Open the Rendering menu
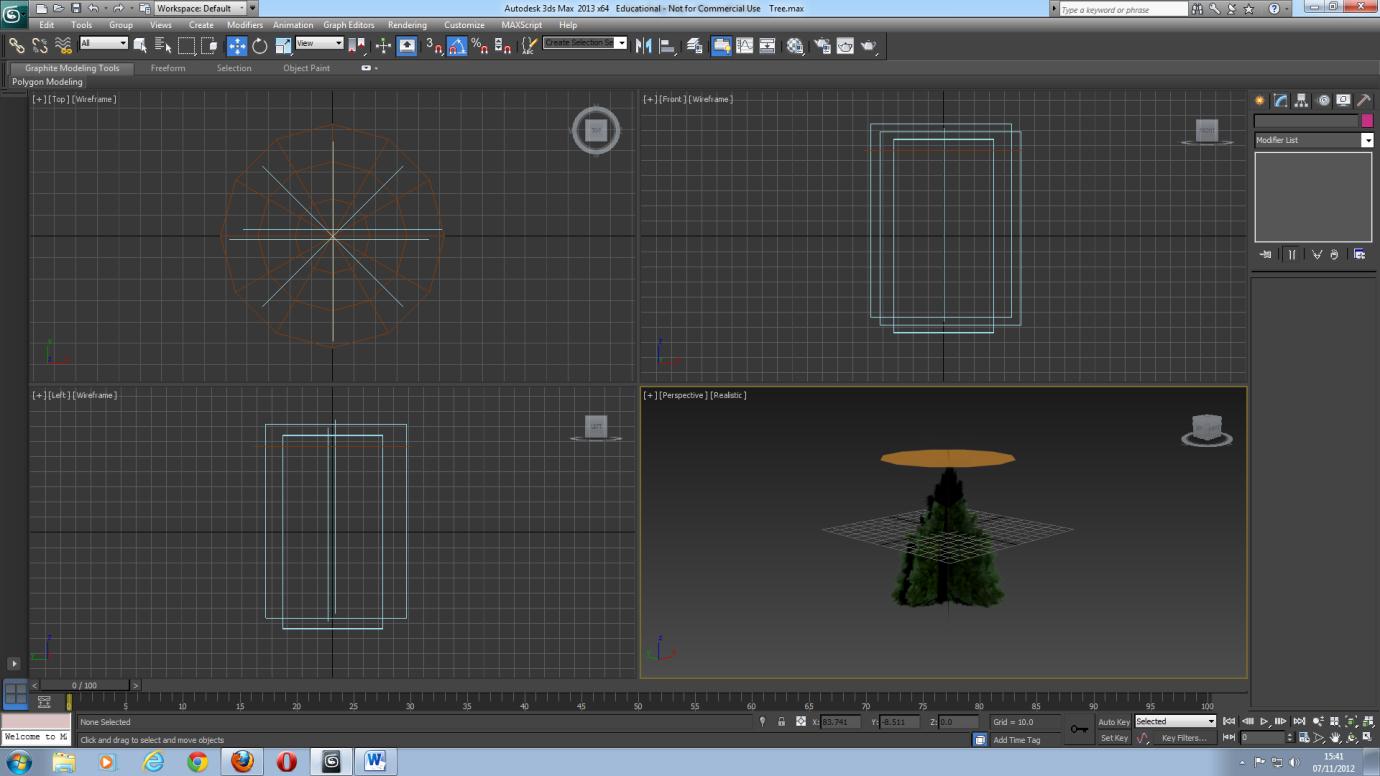This screenshot has width=1380, height=776. tap(407, 25)
